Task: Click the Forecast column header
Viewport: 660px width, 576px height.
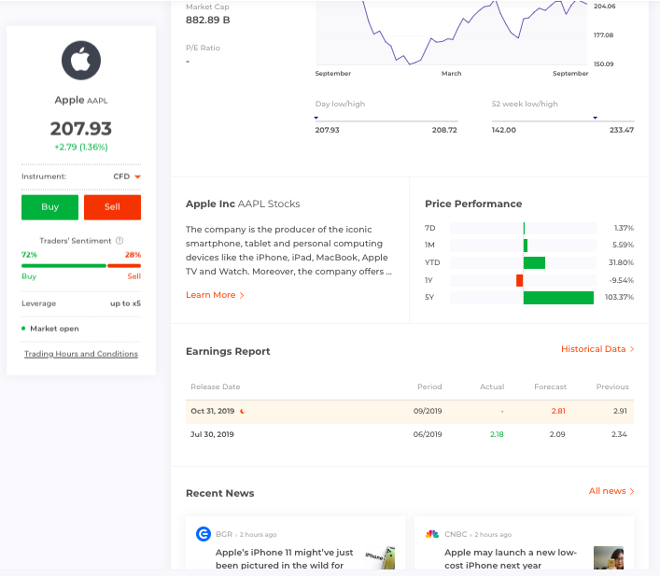Action: (550, 387)
